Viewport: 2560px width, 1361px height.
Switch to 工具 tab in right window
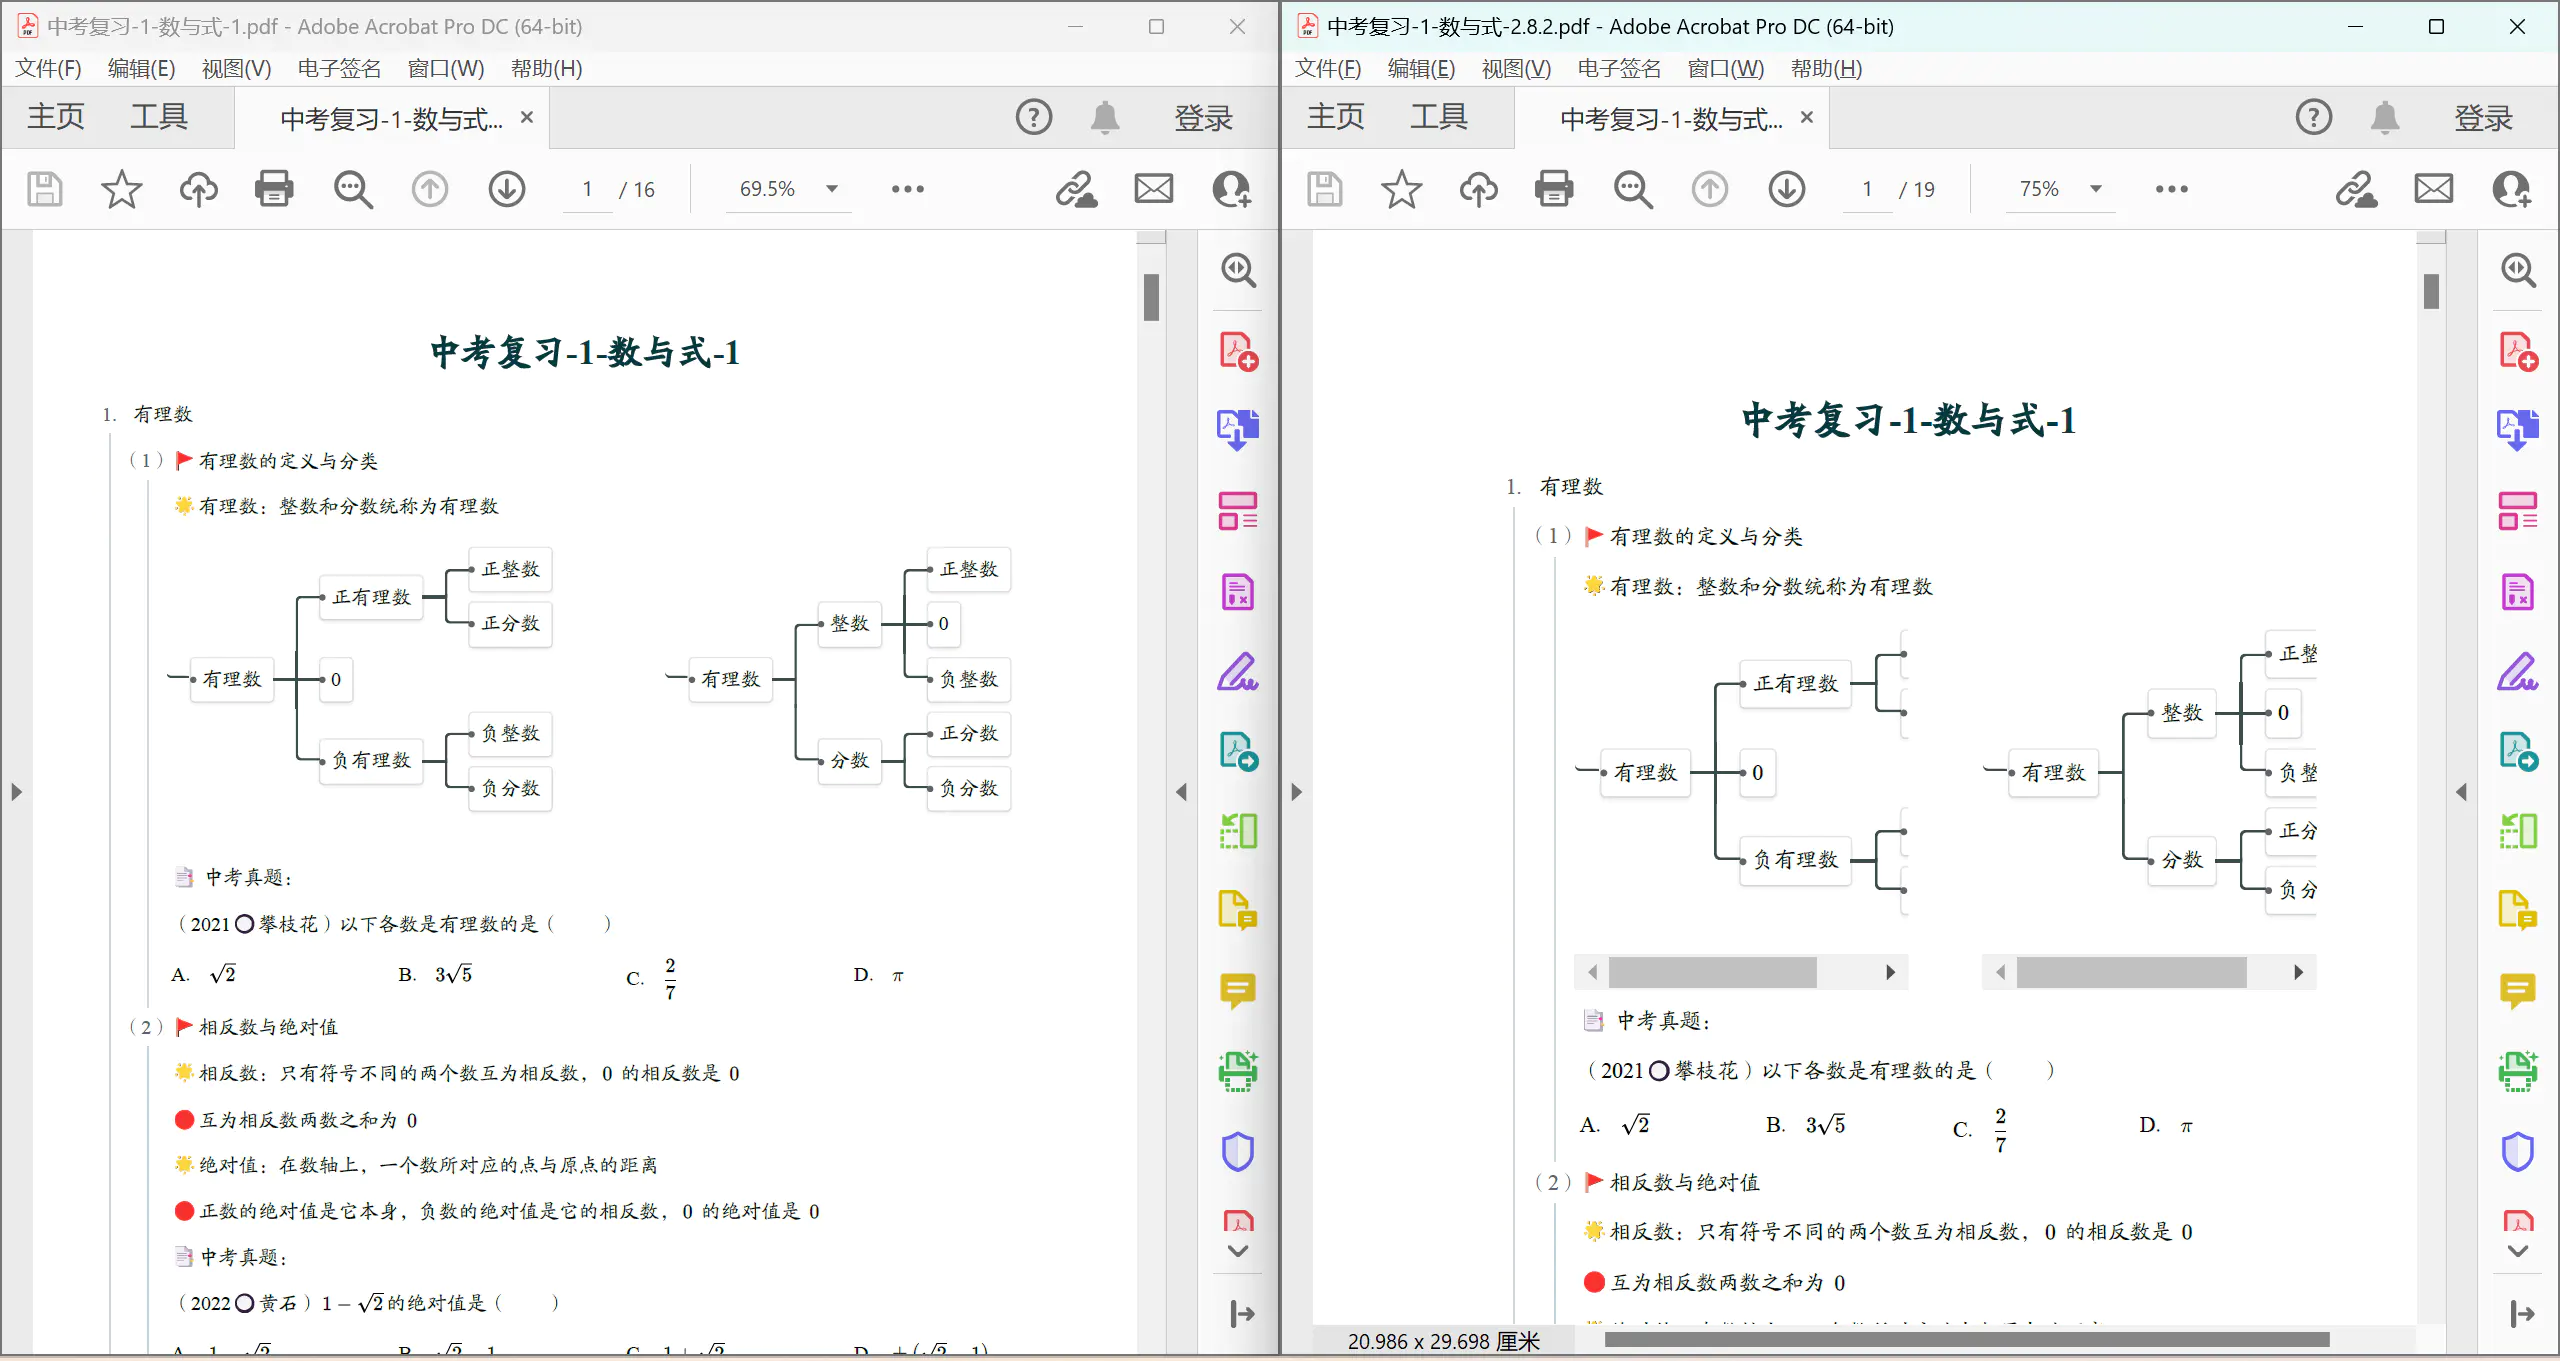click(x=1438, y=117)
